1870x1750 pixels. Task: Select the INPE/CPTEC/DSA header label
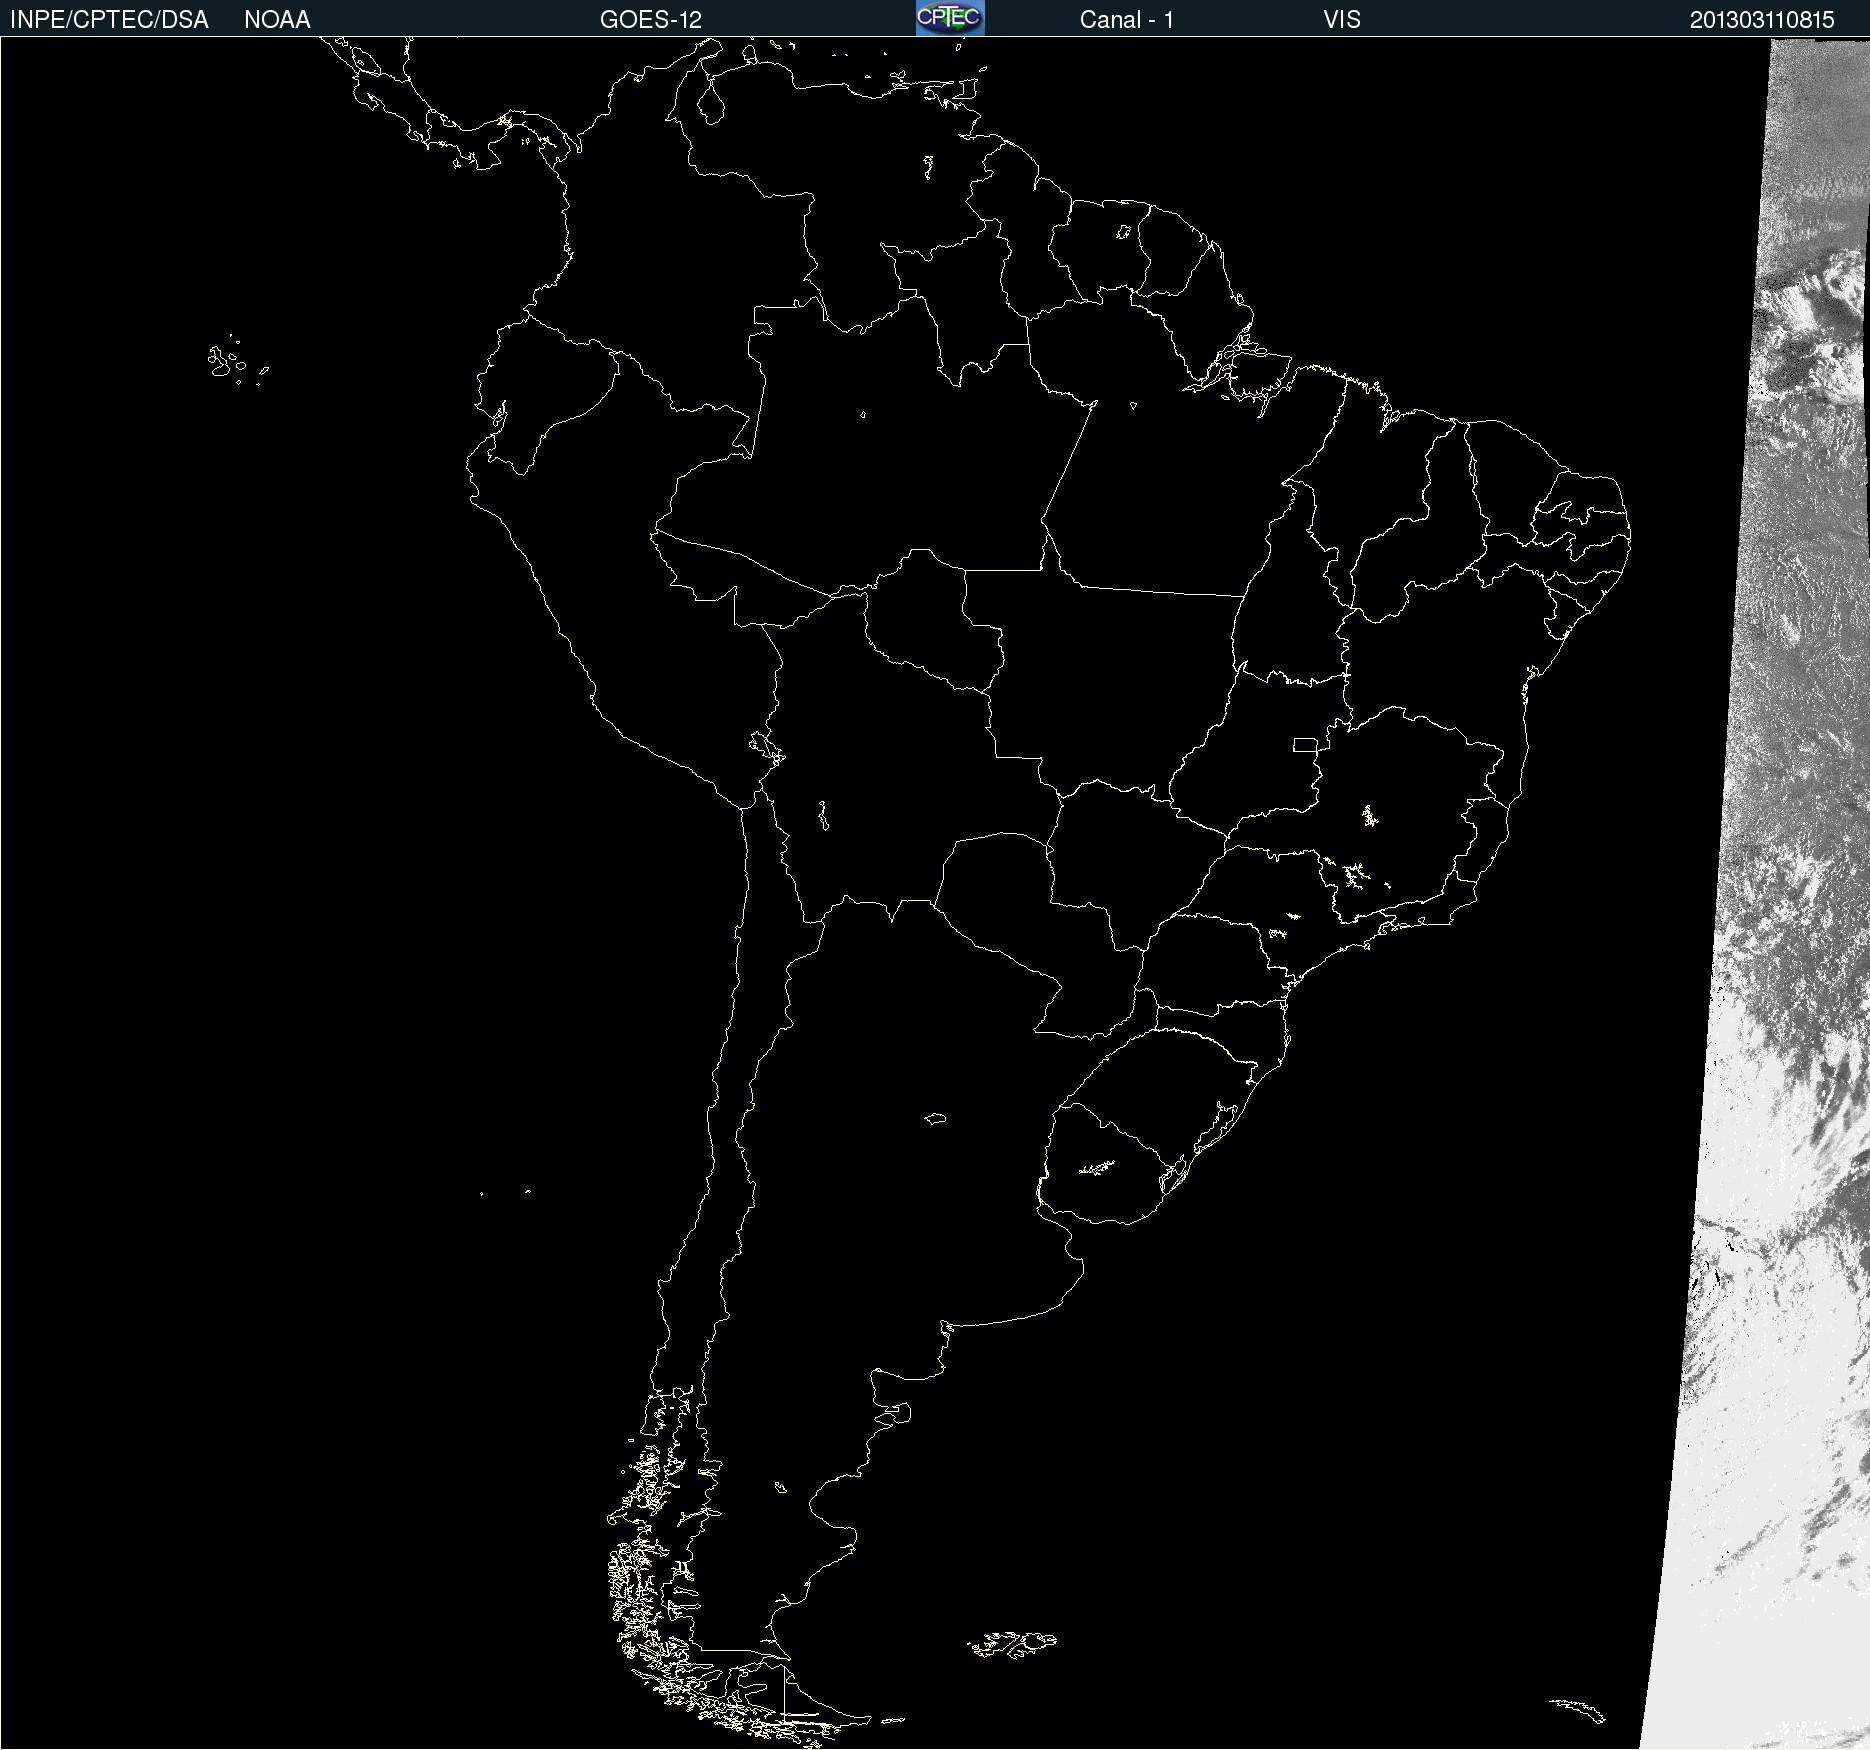pos(109,20)
